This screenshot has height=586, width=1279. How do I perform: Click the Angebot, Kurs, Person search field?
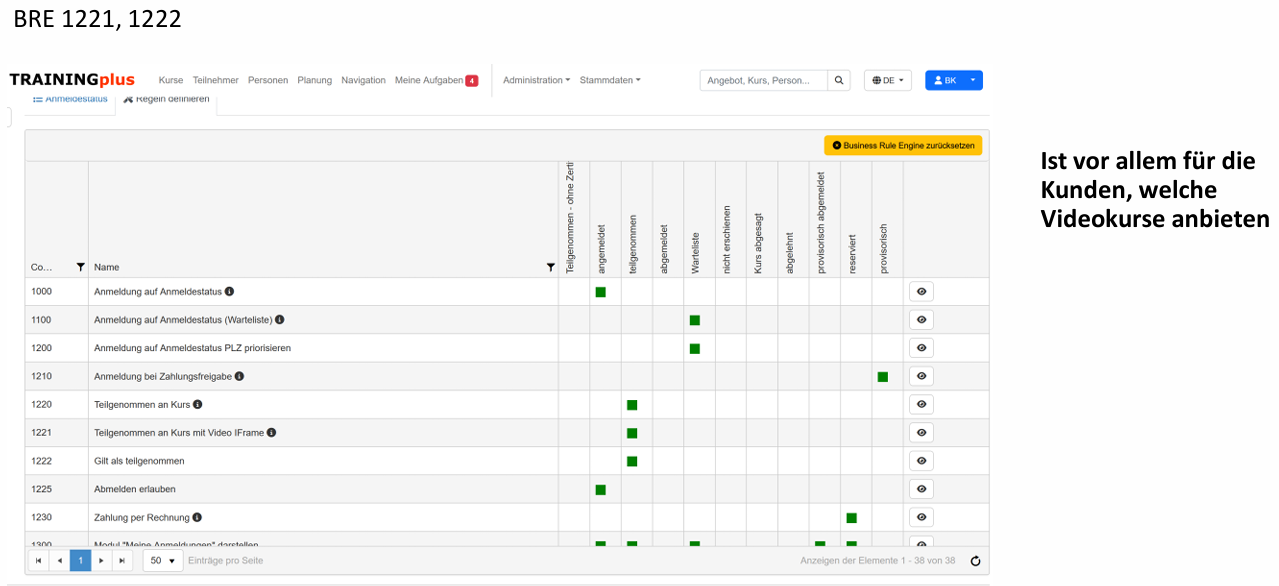763,80
